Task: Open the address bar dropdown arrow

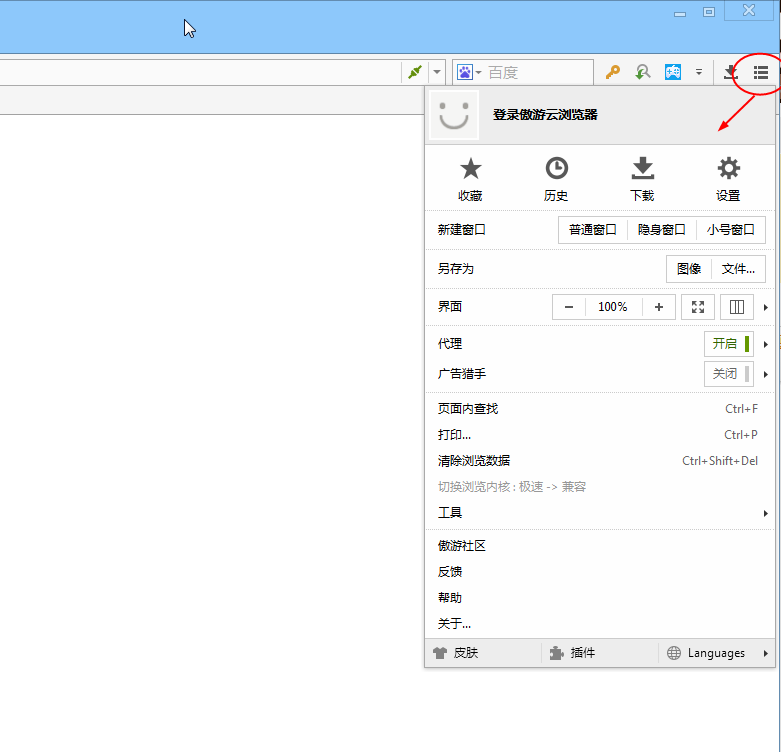Action: pos(437,72)
